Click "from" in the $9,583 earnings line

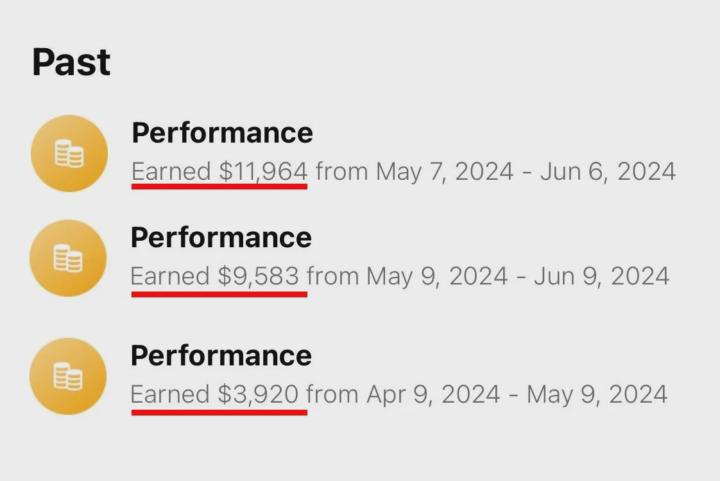333,276
